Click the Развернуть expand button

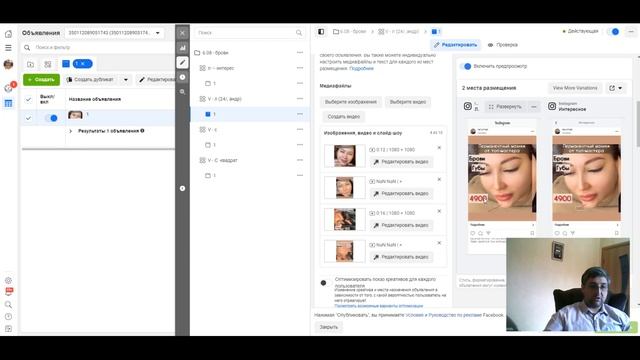[x=505, y=107]
